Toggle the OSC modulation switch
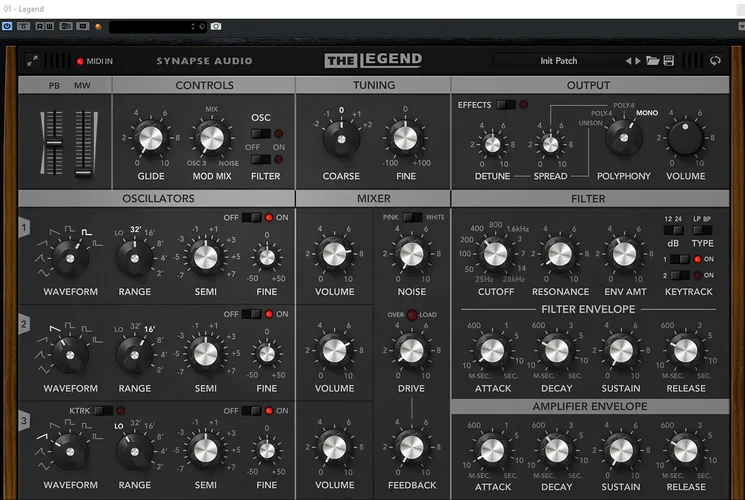The width and height of the screenshot is (745, 500). pyautogui.click(x=261, y=134)
